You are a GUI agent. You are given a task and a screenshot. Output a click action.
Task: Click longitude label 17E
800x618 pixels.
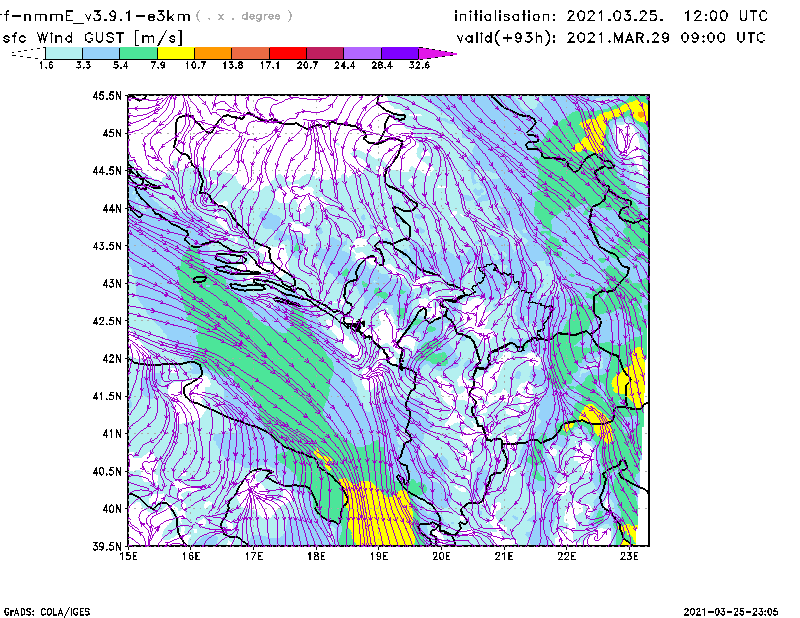coord(254,556)
